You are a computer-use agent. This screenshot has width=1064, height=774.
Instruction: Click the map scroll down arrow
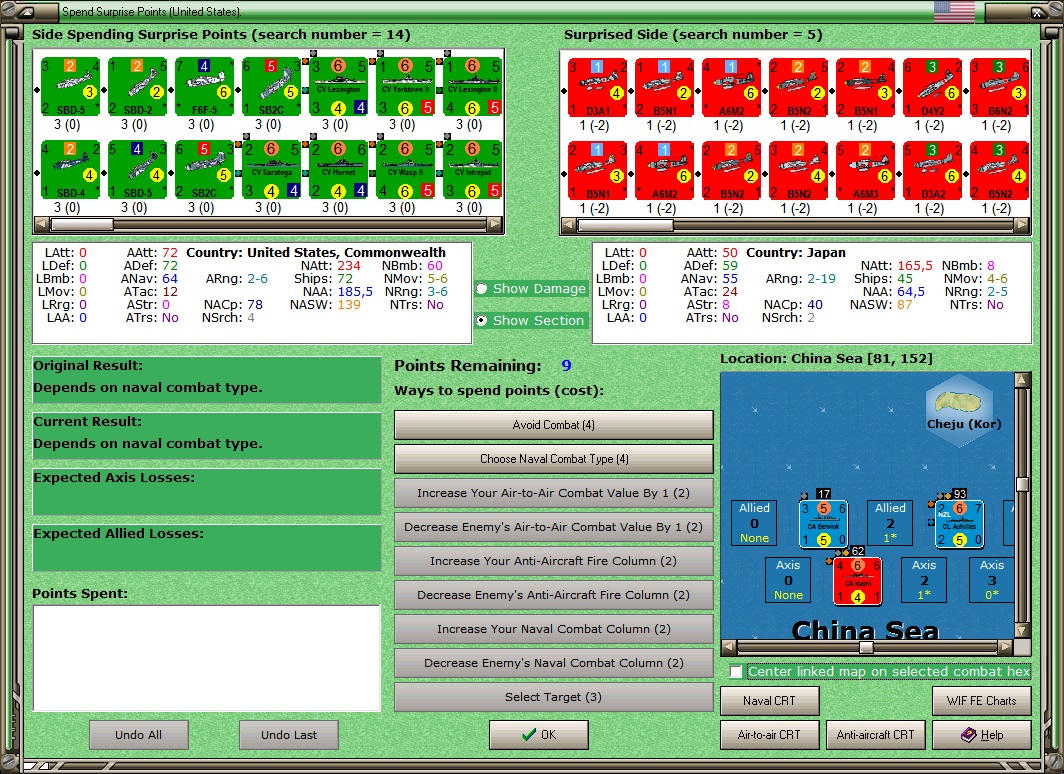pyautogui.click(x=1022, y=630)
